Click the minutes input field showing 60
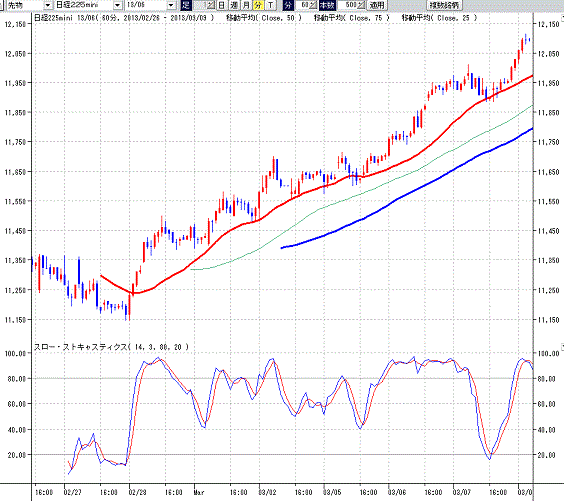 306,5
